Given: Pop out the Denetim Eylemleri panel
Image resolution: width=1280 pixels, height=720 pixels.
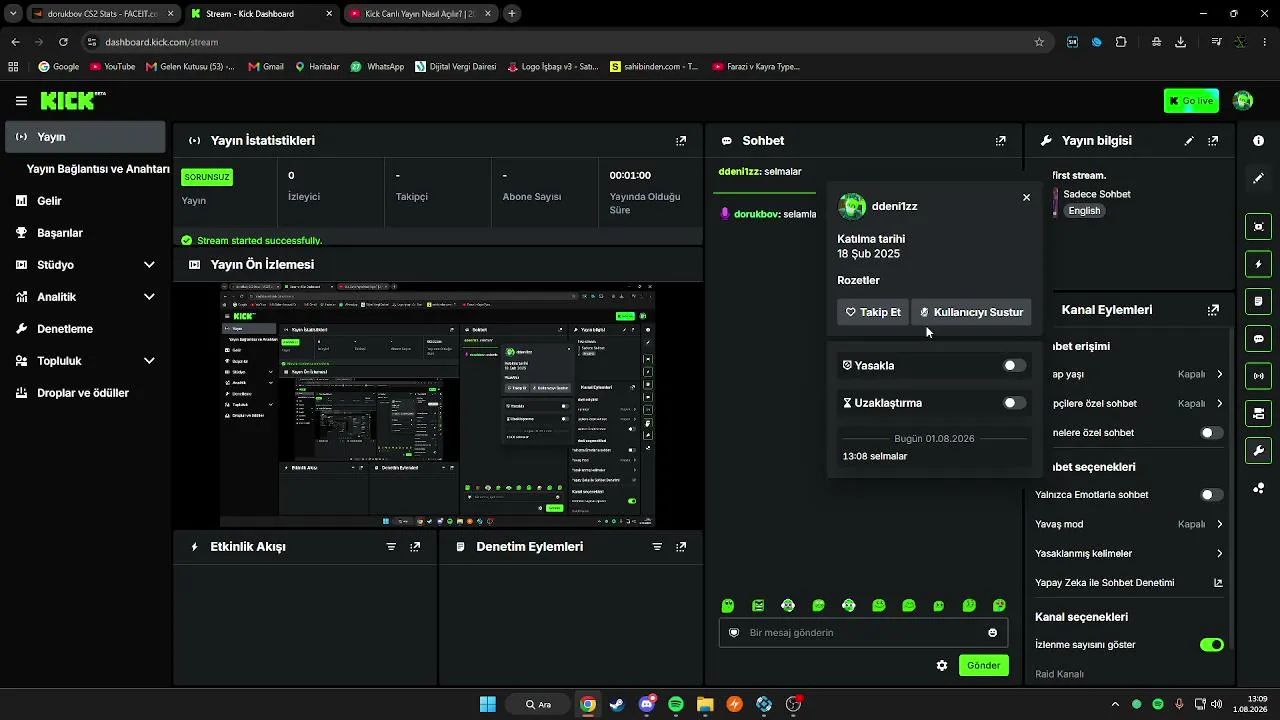Looking at the screenshot, I should coord(681,547).
